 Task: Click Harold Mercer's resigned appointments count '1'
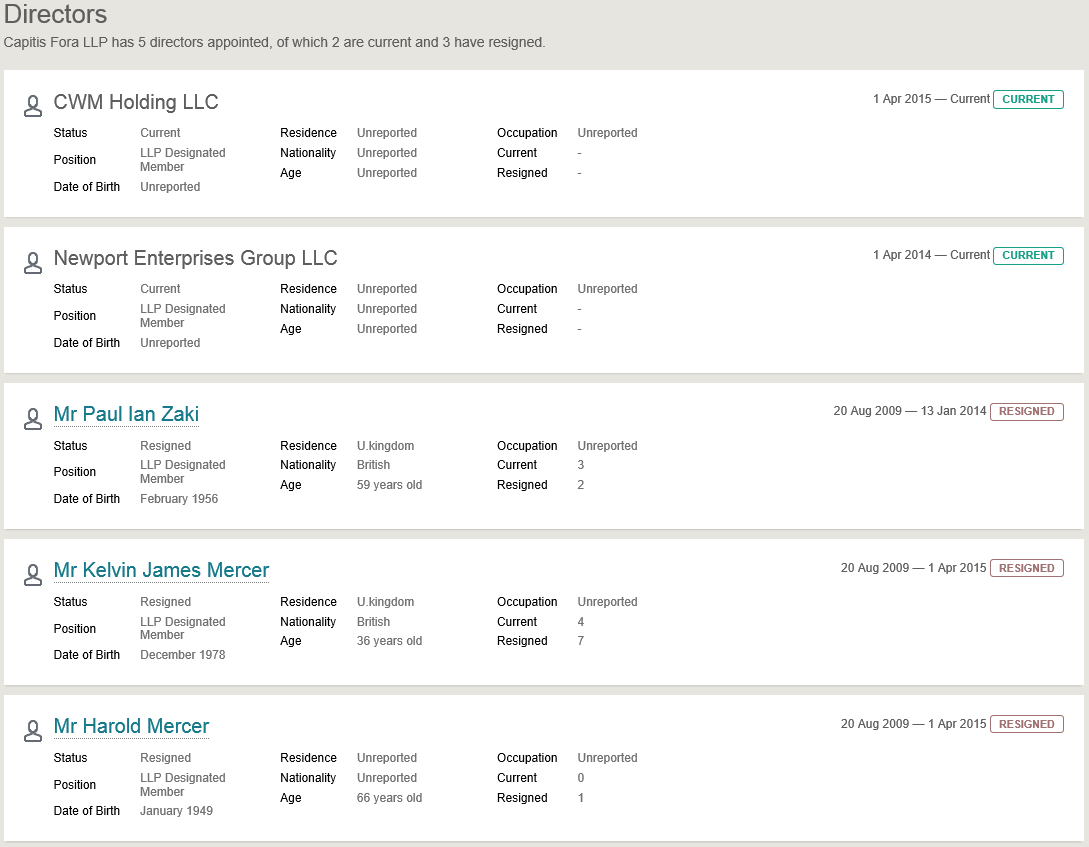(581, 798)
